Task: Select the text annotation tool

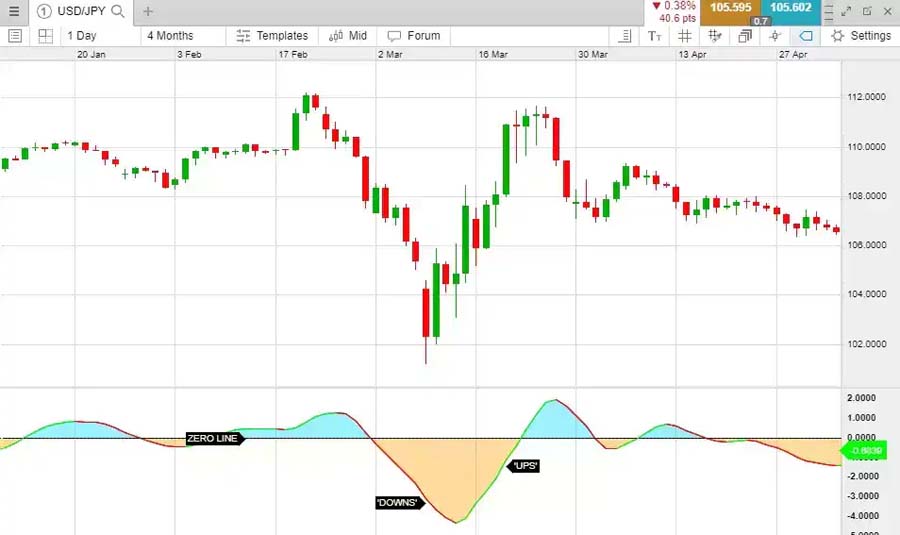Action: 654,36
